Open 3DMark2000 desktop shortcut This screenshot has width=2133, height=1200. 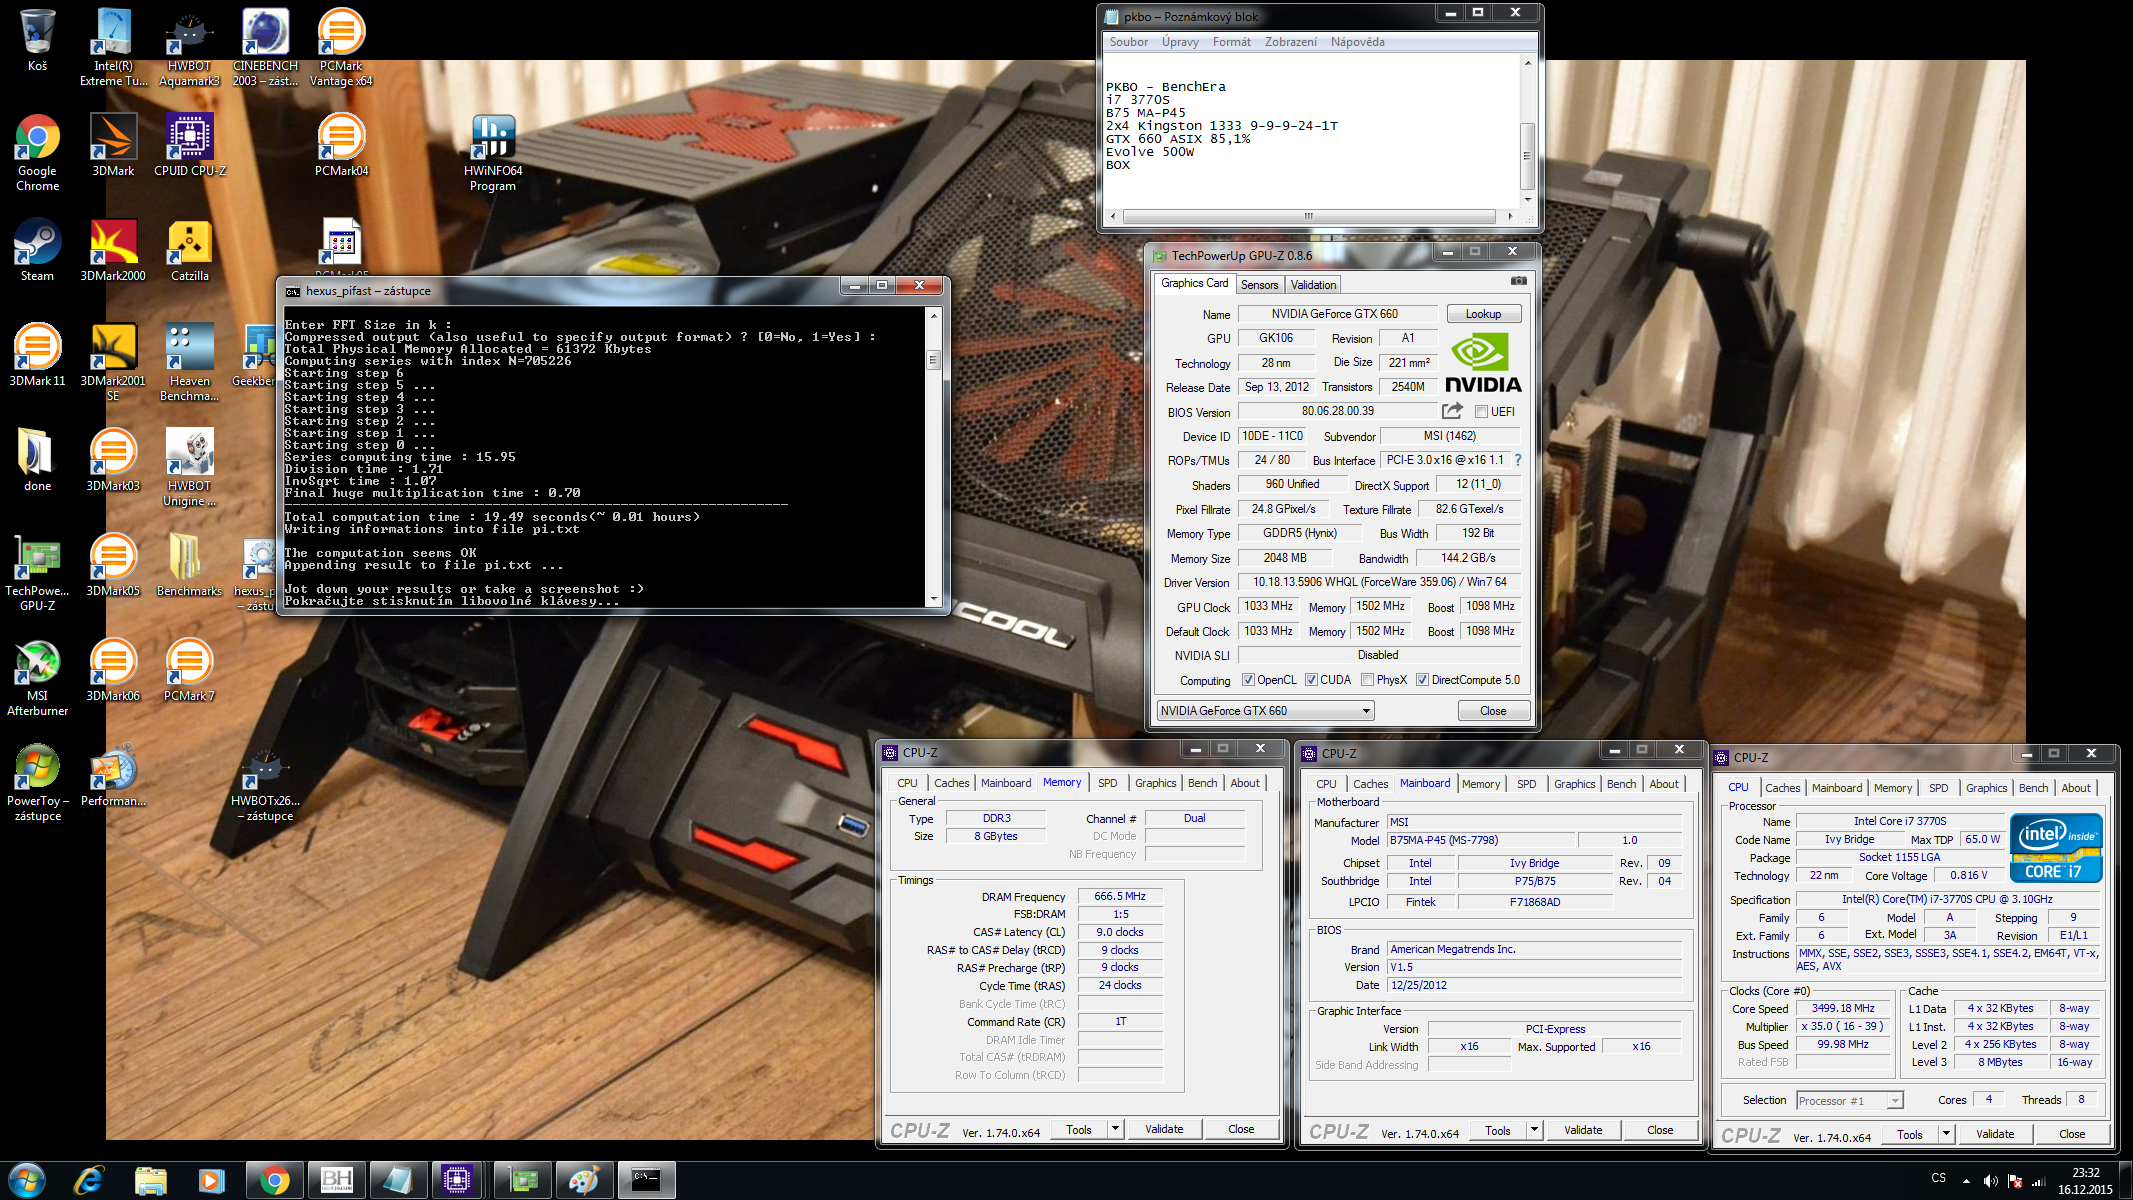[x=113, y=250]
